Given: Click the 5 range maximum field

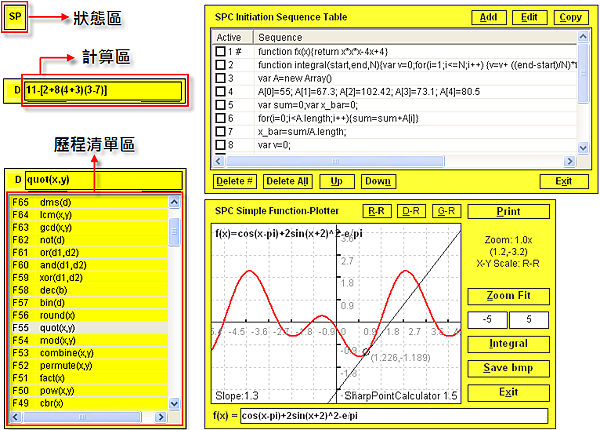Looking at the screenshot, I should [x=529, y=319].
